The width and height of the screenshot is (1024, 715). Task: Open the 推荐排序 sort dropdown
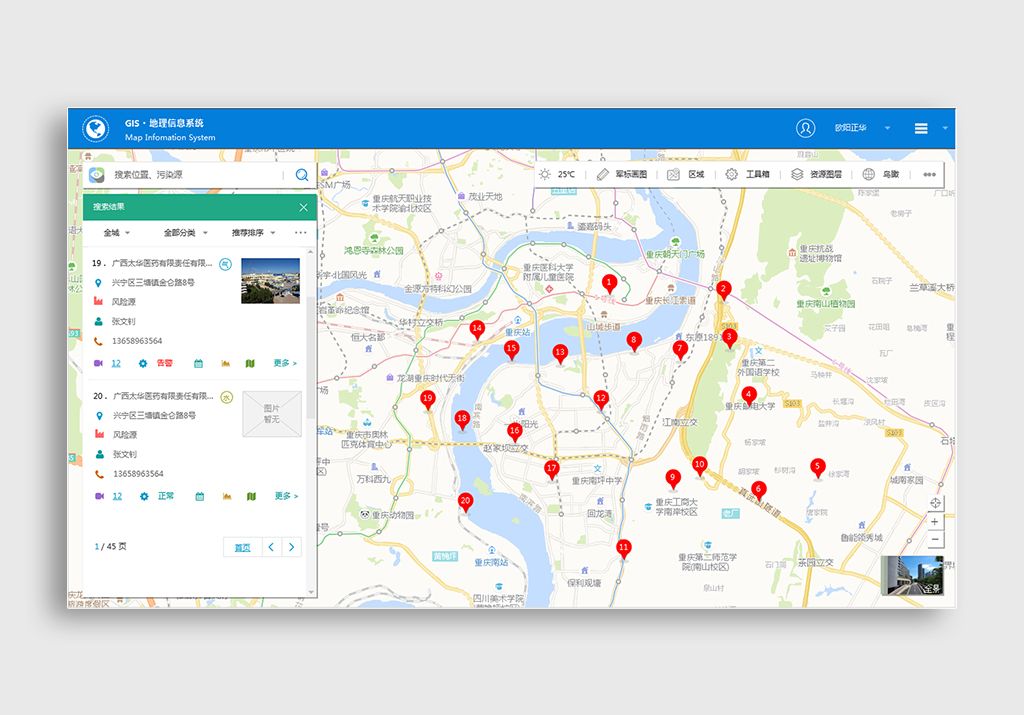click(x=253, y=232)
